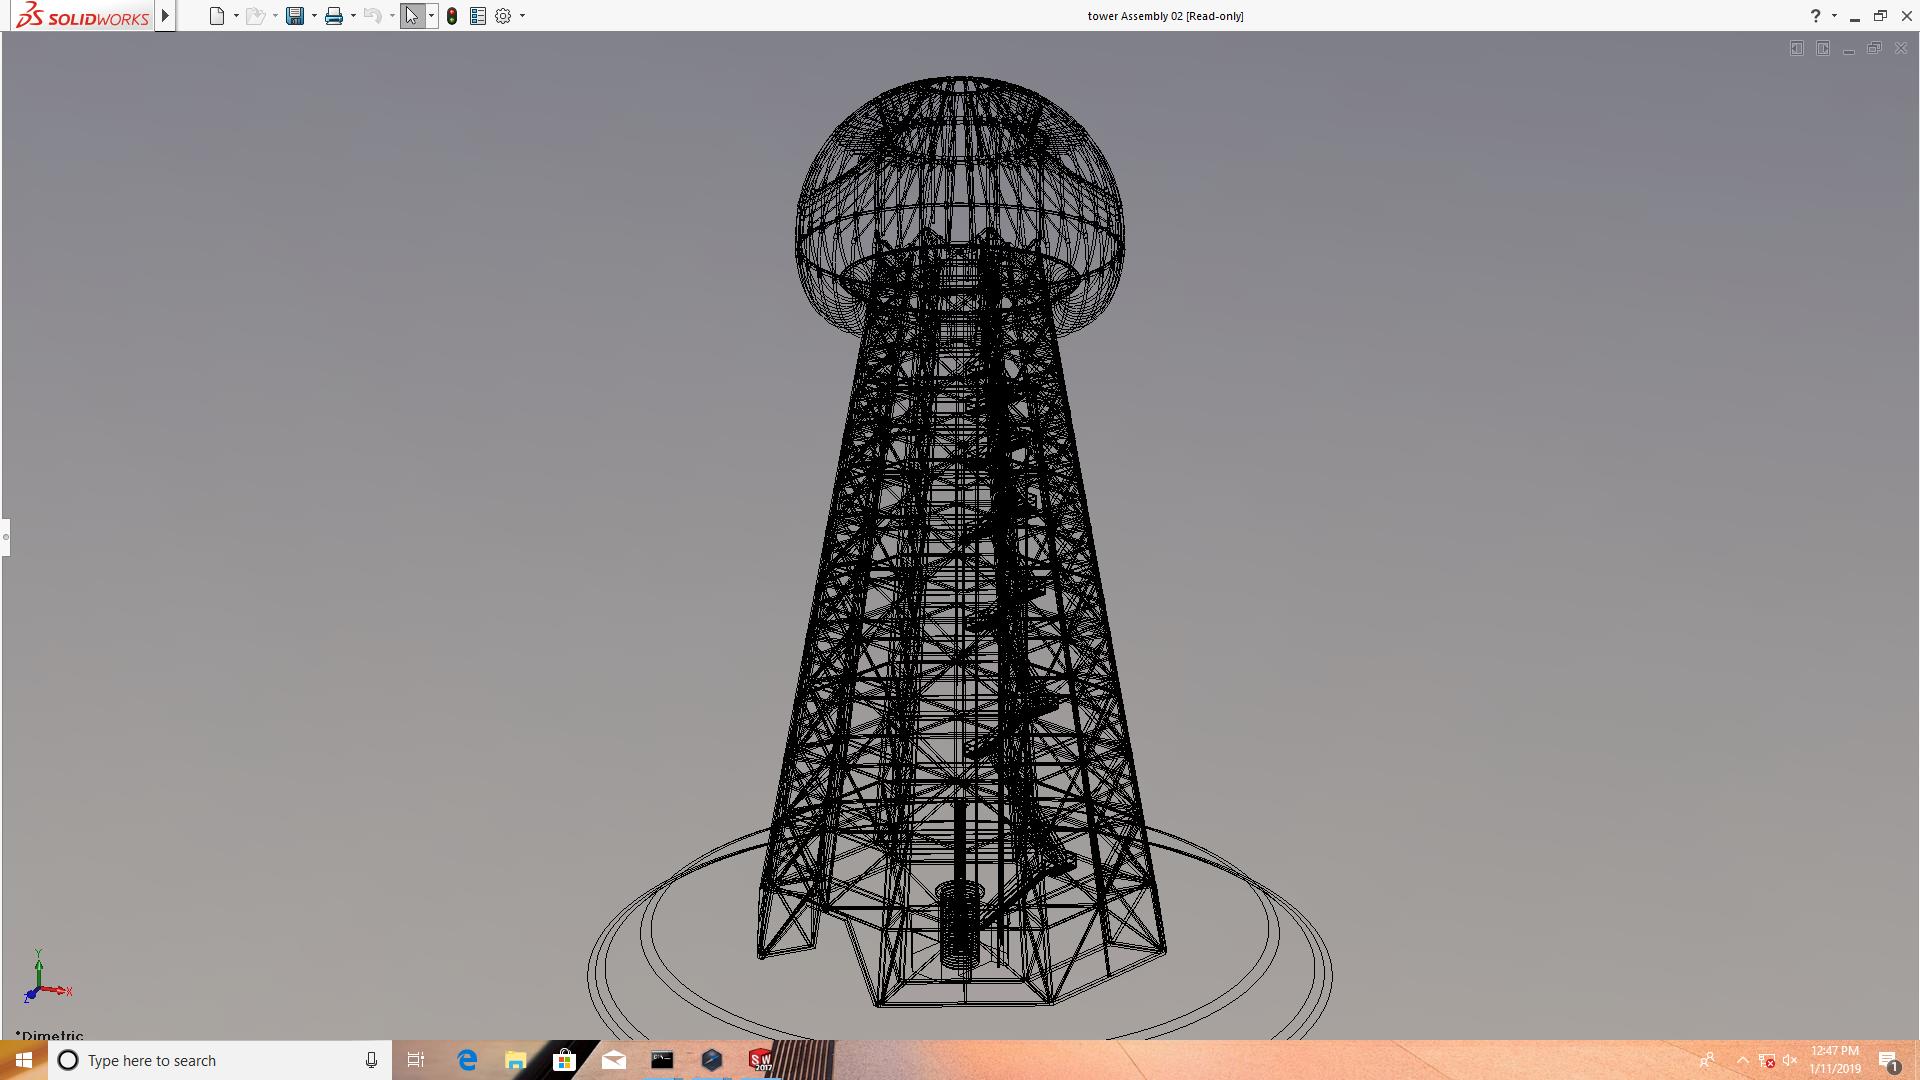
Task: Click the expand-right viewport pane icon
Action: point(1823,48)
